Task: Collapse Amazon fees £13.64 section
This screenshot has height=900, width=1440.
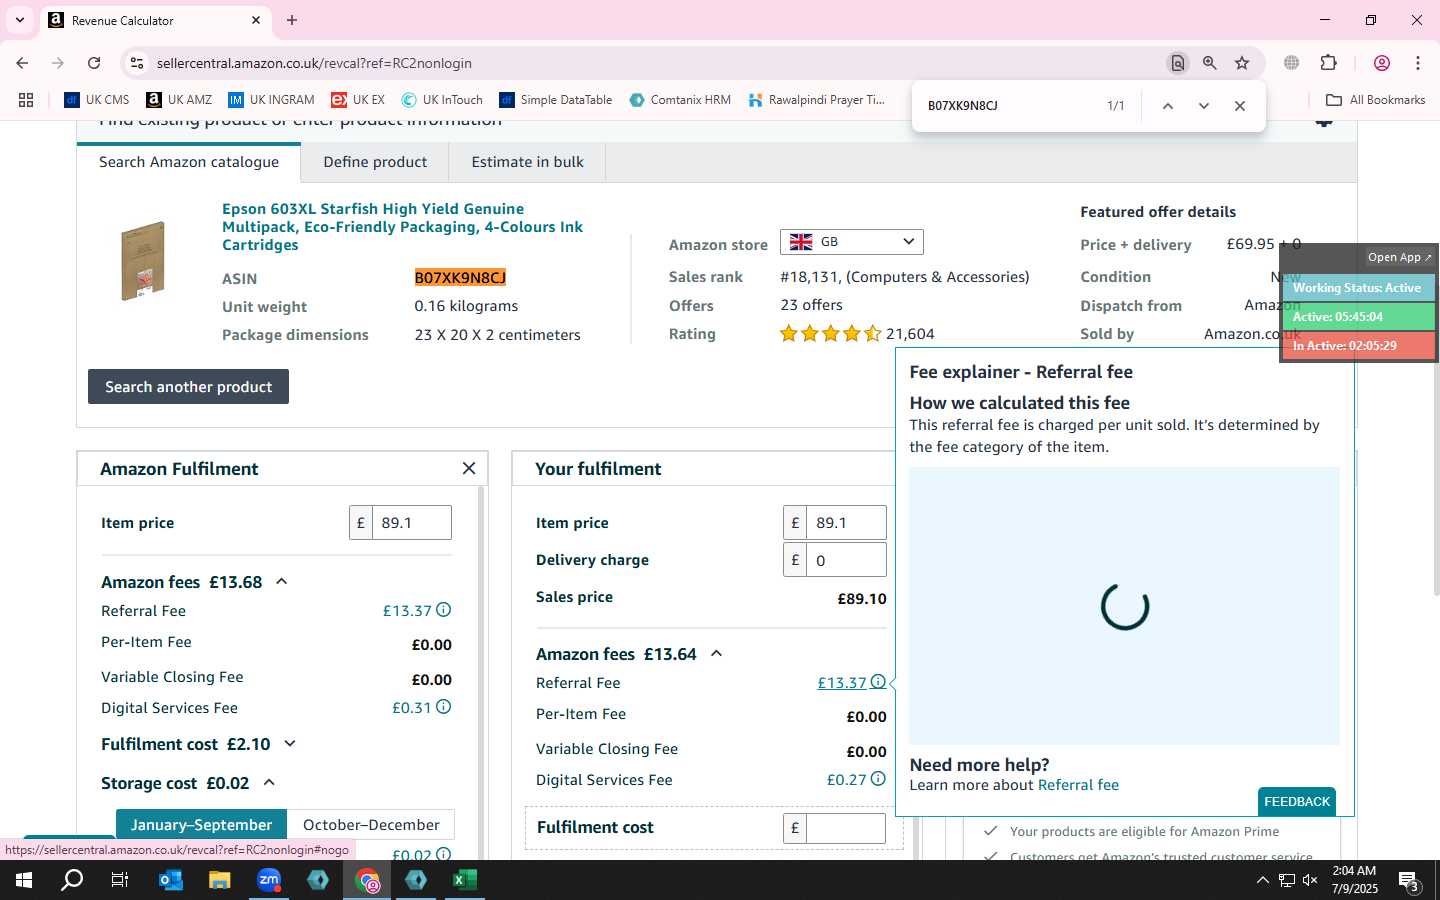Action: [716, 653]
